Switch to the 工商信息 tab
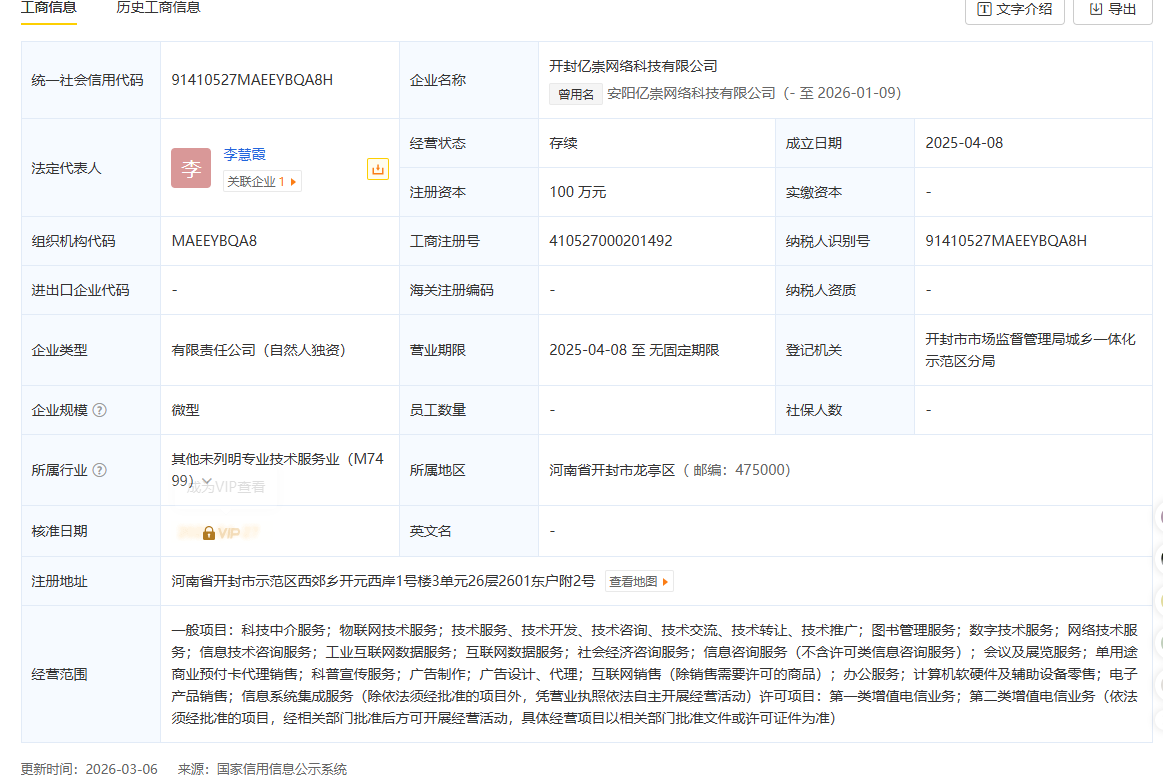 click(49, 8)
